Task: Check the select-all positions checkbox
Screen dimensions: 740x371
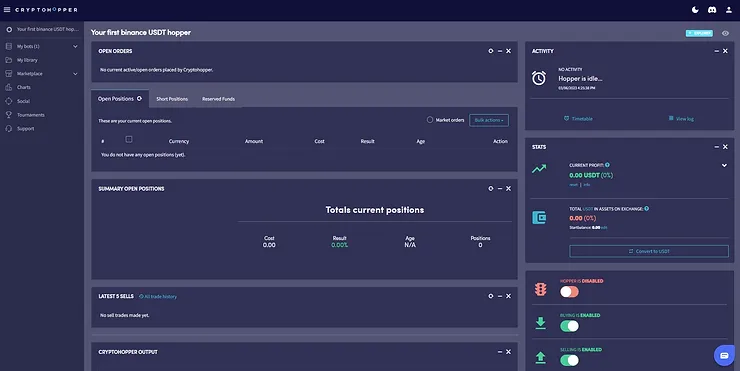Action: click(x=129, y=139)
